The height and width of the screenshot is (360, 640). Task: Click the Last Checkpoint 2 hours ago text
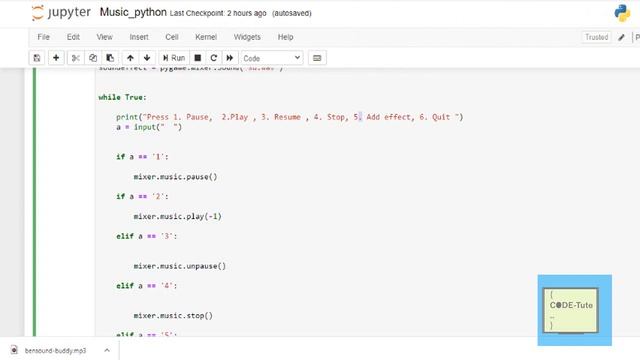point(218,13)
